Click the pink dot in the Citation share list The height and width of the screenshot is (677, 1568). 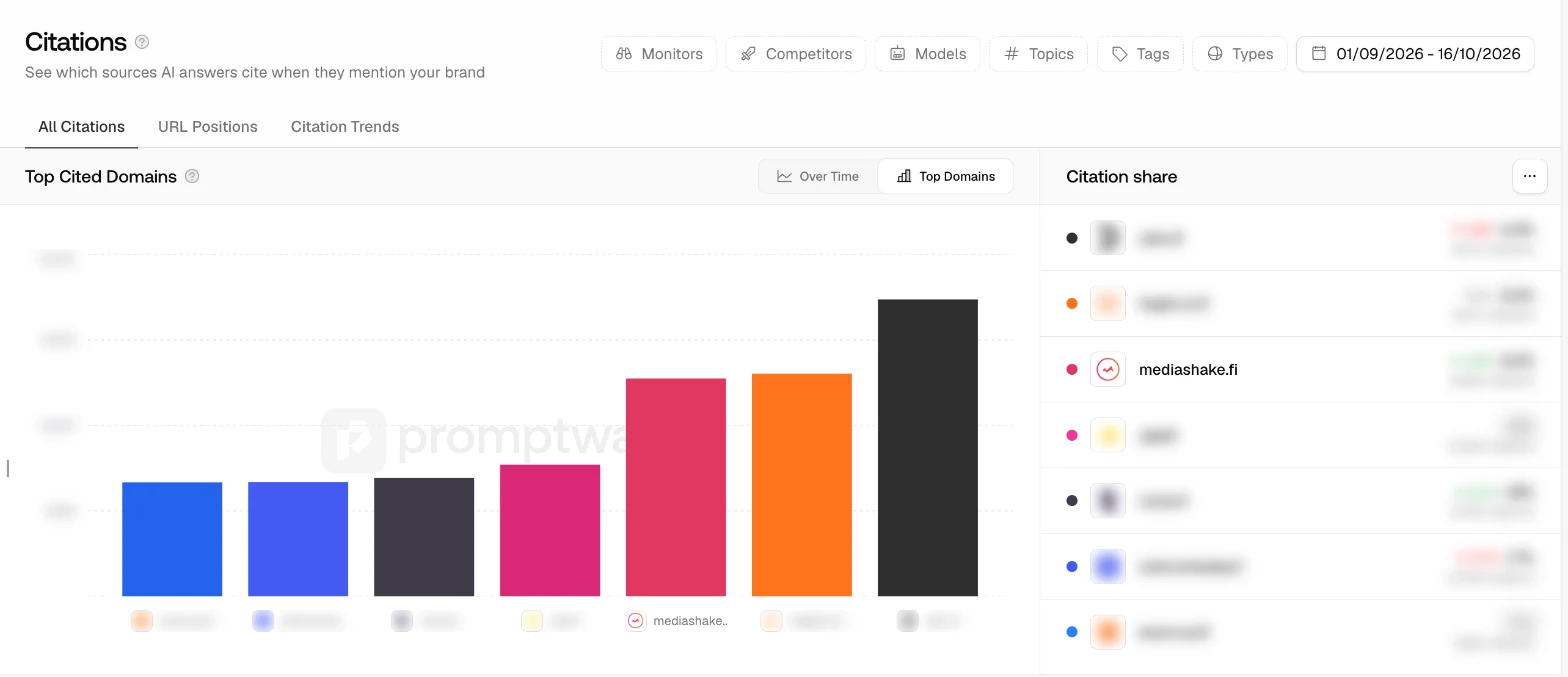[x=1072, y=435]
